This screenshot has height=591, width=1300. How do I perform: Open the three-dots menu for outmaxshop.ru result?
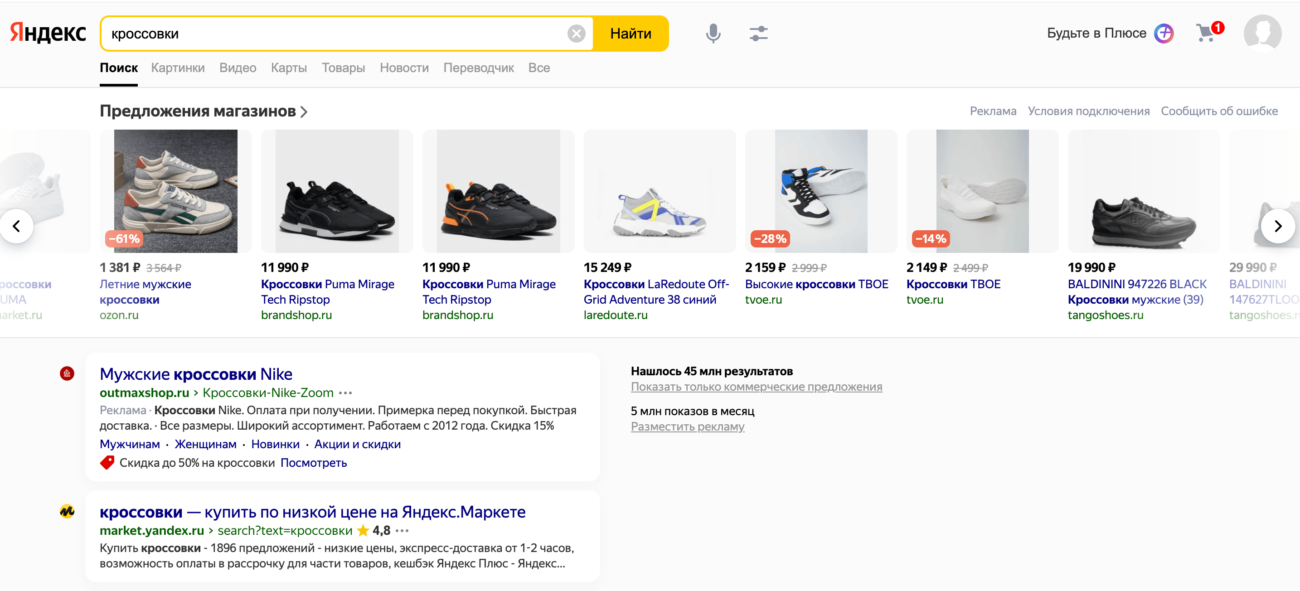click(346, 393)
